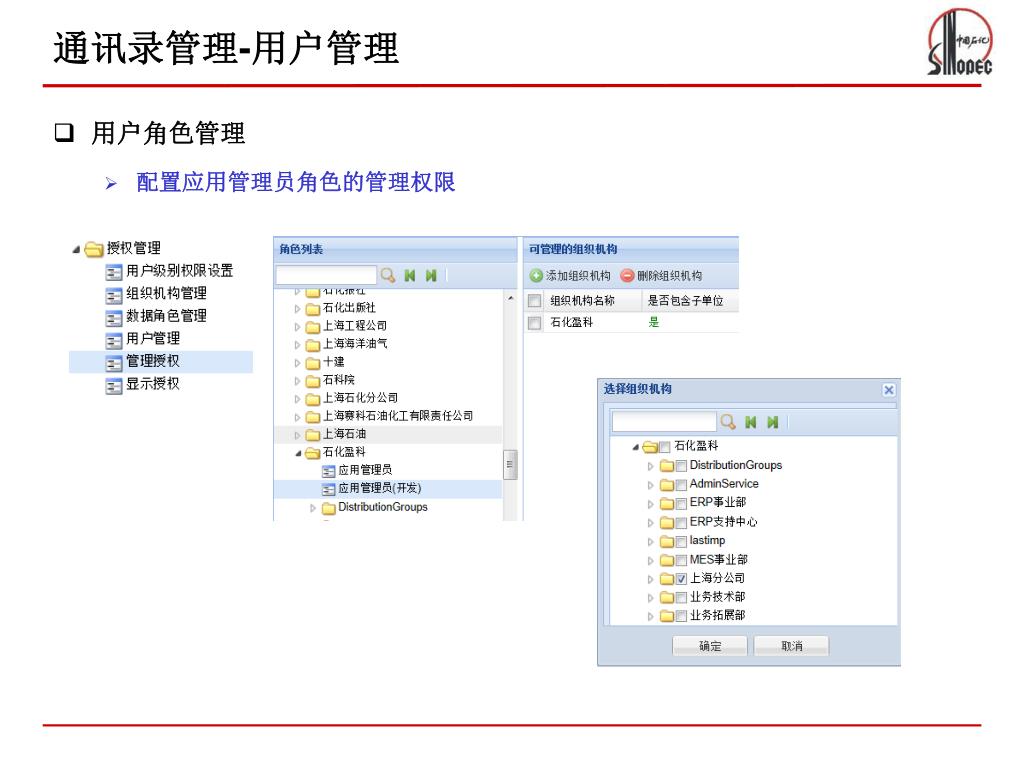This screenshot has height=768, width=1024.
Task: Click green plus icon for 添加组织机构
Action: tap(536, 276)
